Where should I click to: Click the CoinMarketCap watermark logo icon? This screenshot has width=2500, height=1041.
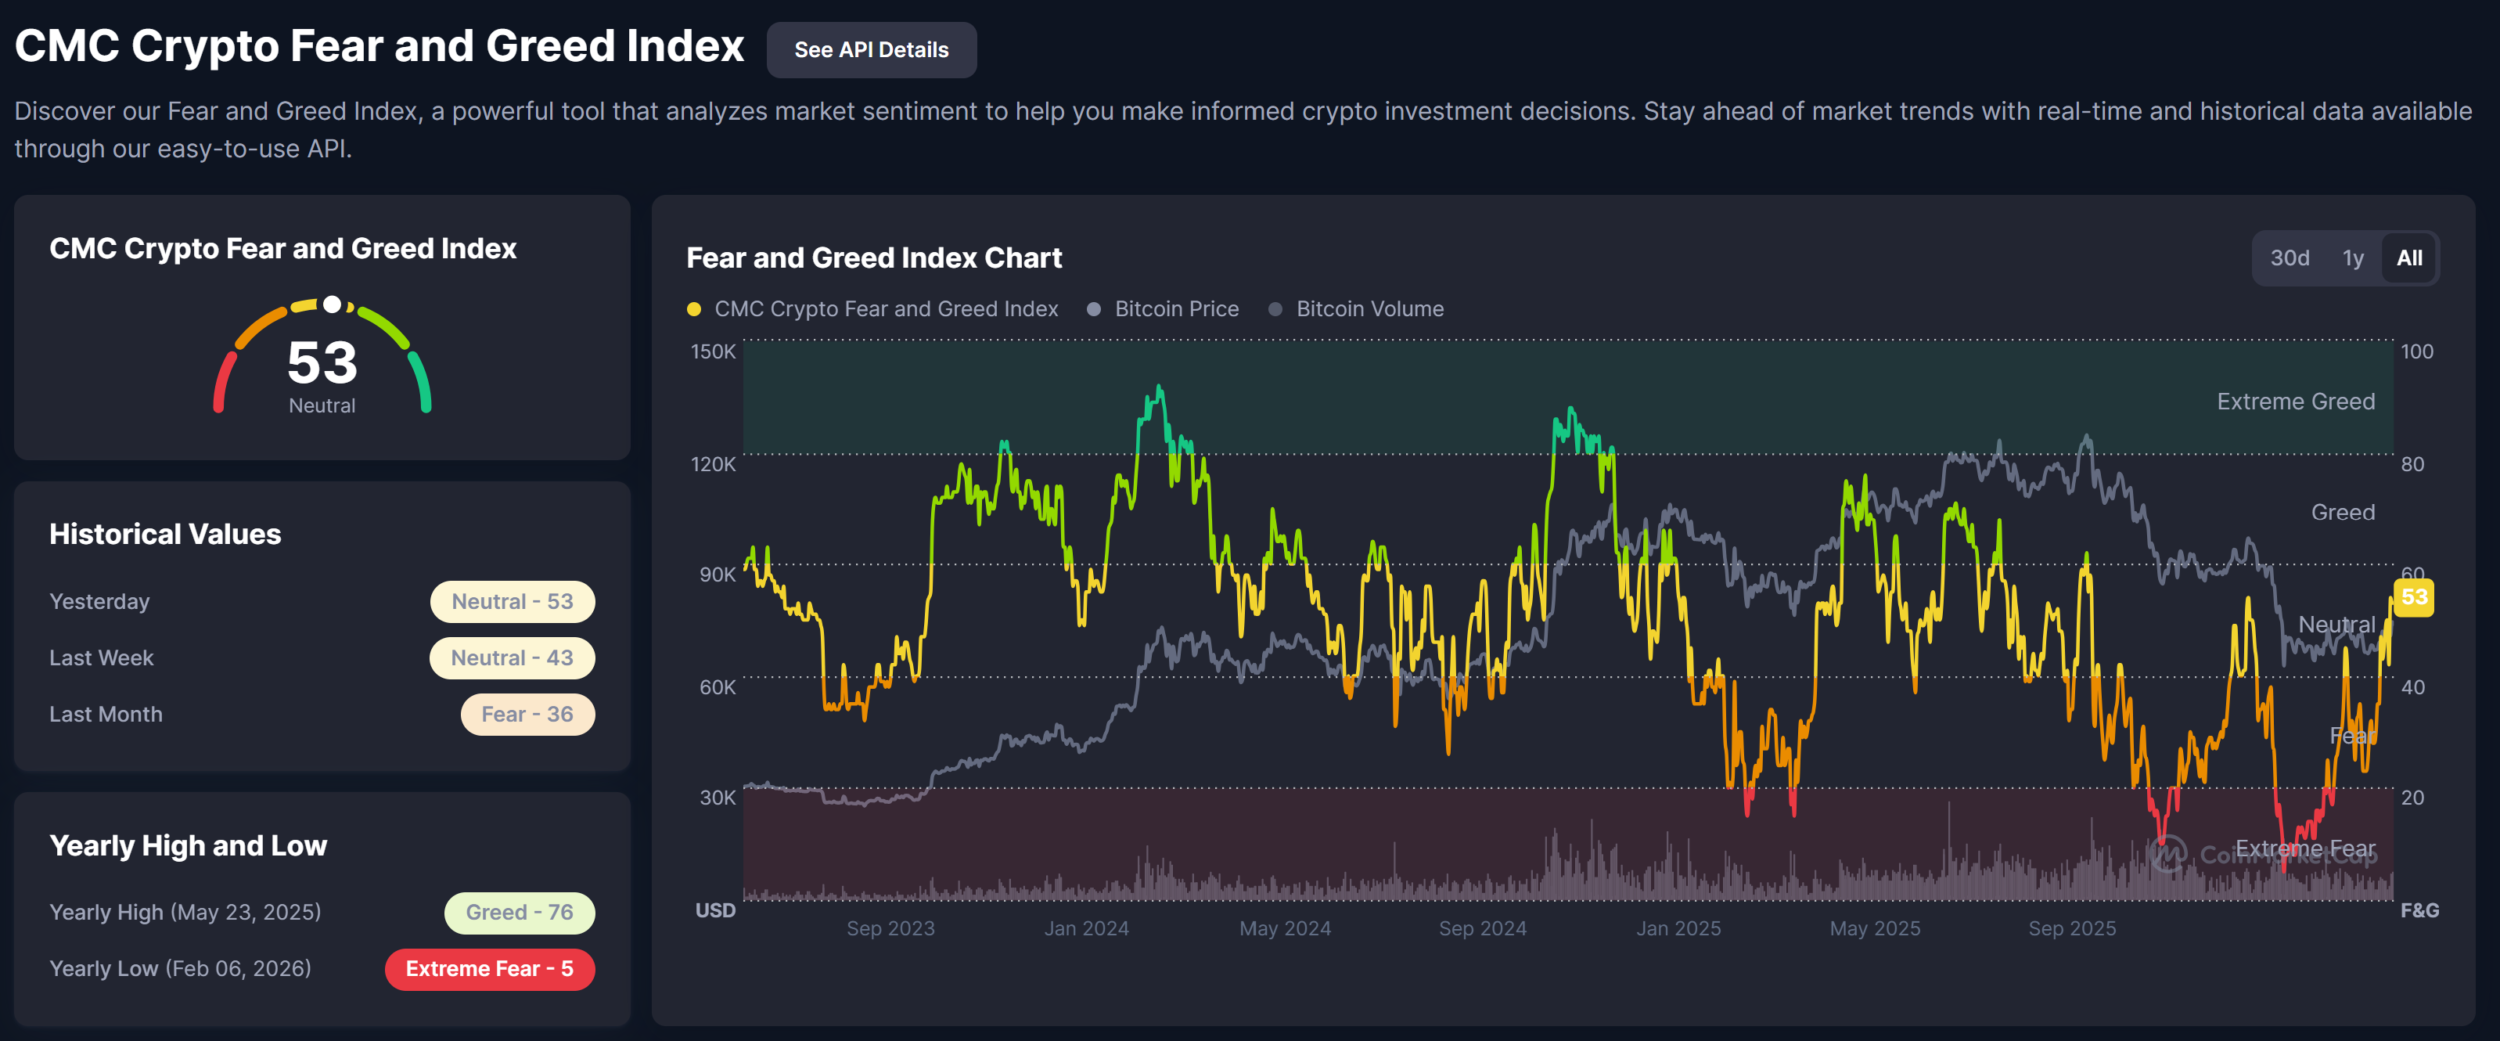coord(2167,854)
